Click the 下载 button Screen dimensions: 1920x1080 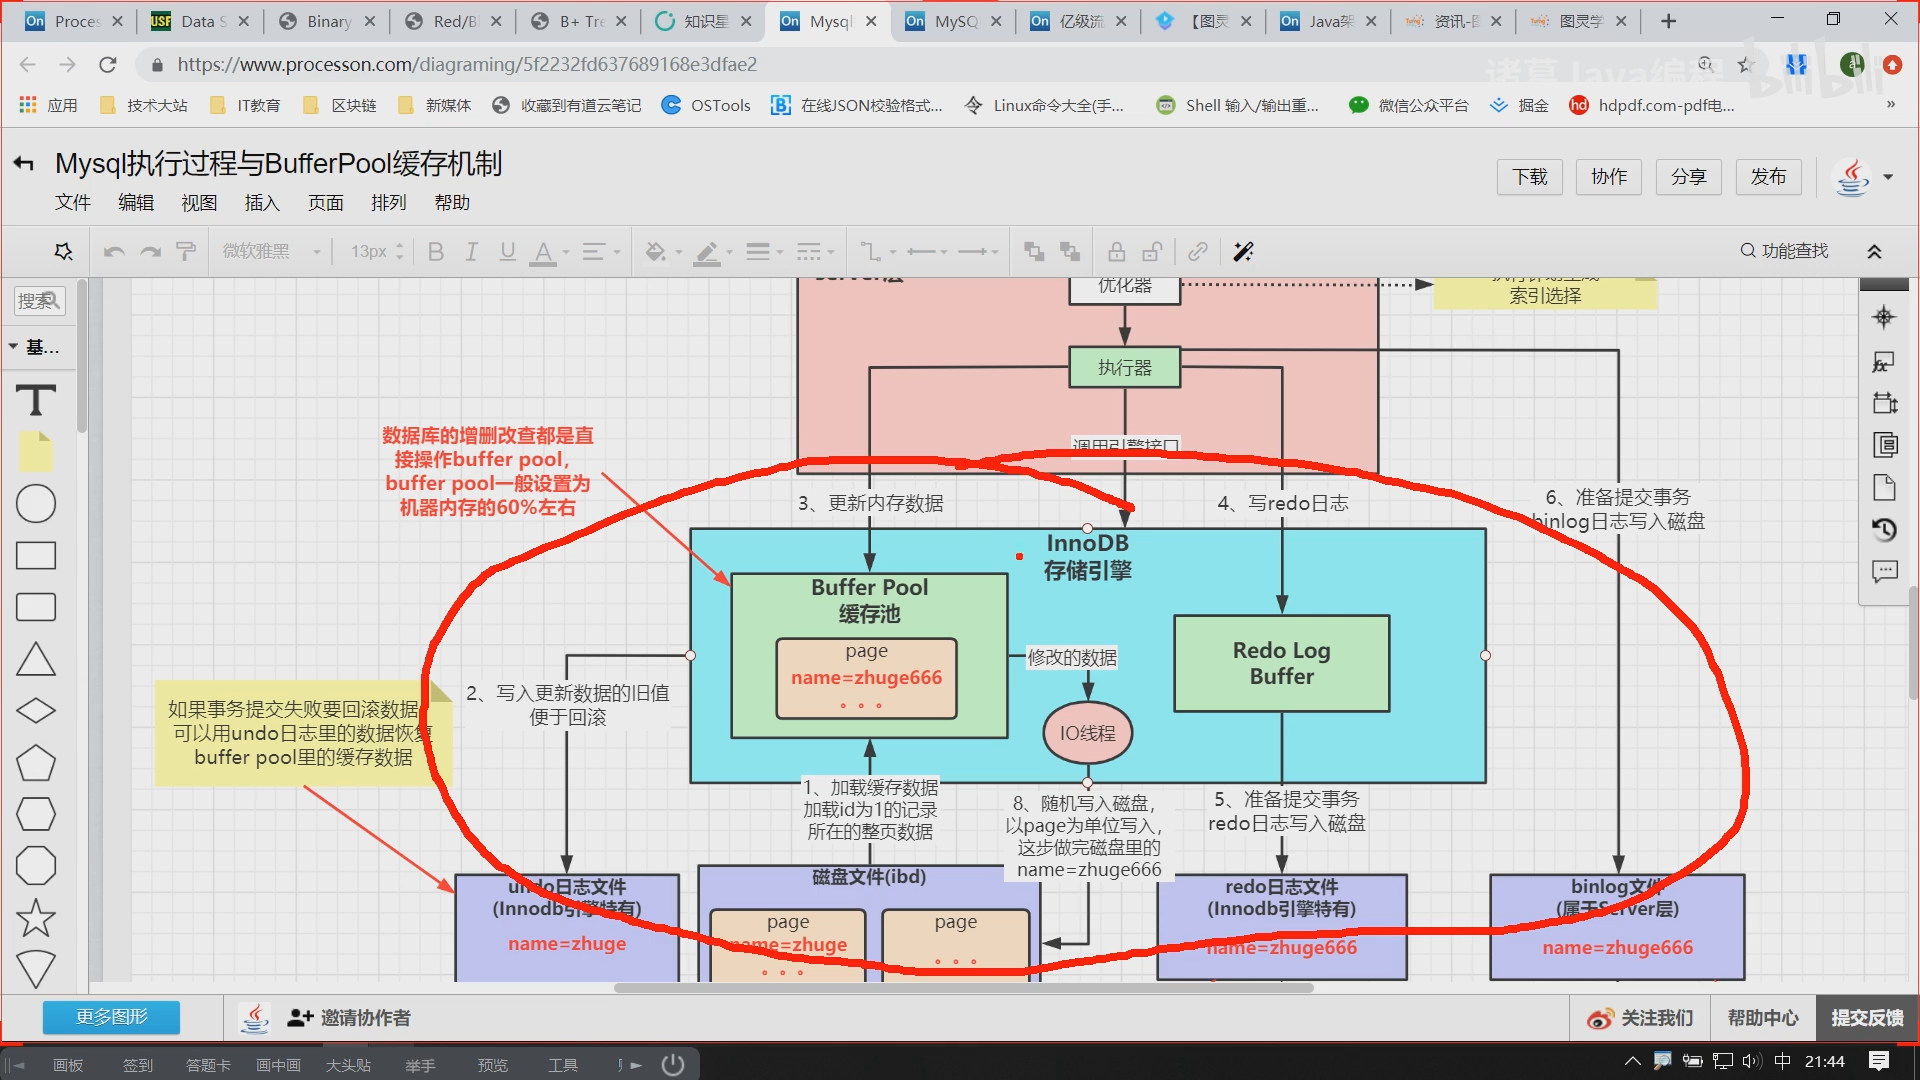coord(1530,177)
